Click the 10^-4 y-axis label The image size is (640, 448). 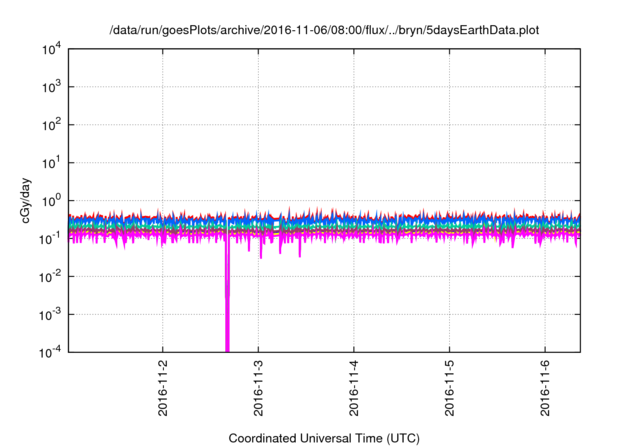tap(50, 352)
